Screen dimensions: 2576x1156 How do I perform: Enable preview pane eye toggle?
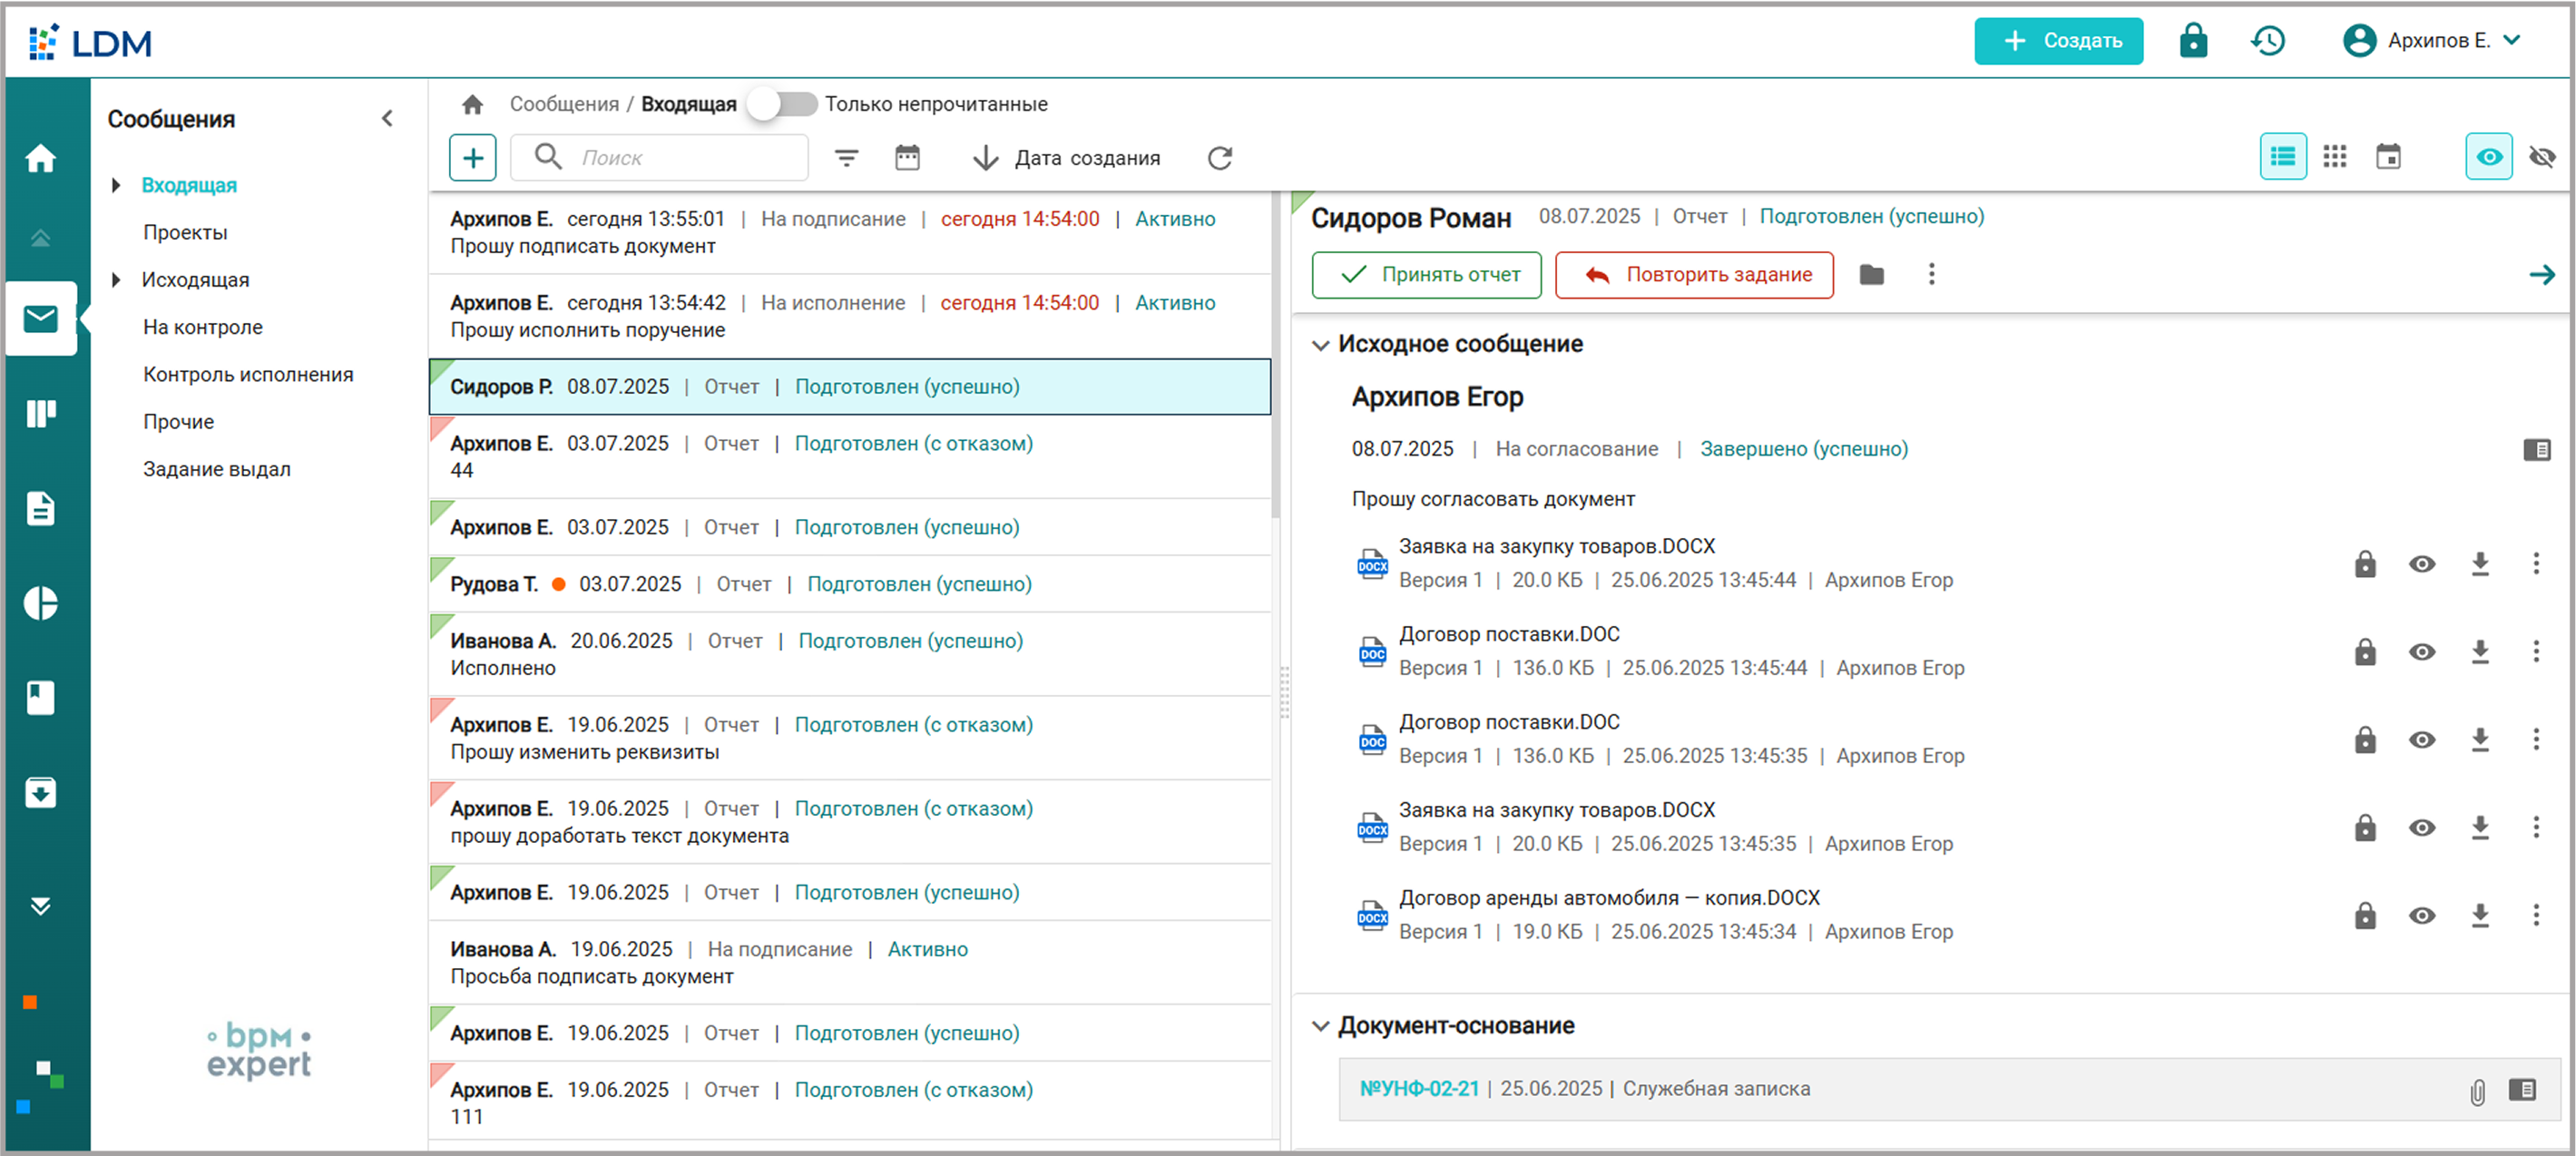click(x=2489, y=156)
